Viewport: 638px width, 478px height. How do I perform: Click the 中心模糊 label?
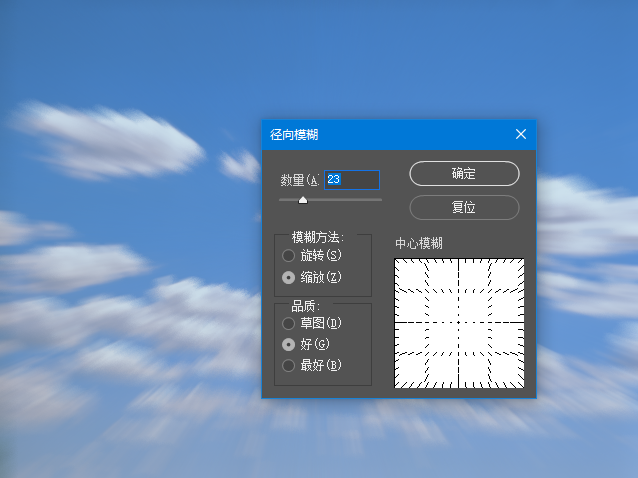tap(419, 243)
